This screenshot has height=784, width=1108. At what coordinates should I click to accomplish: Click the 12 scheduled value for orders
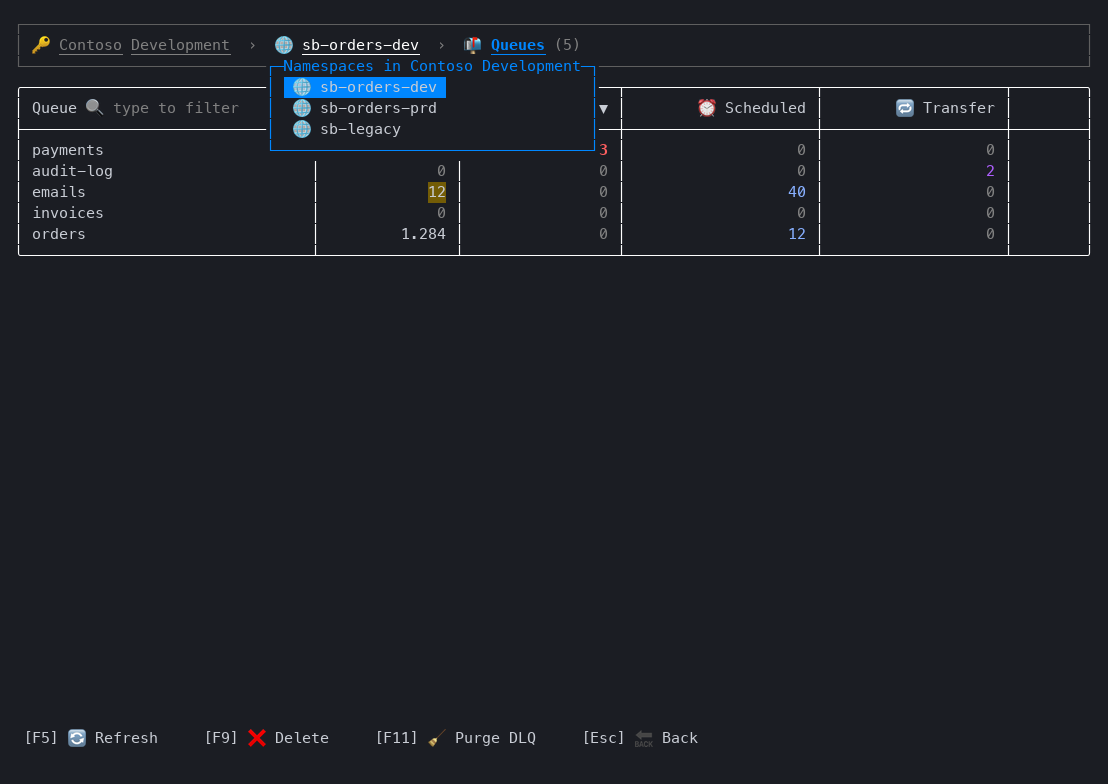pos(797,233)
